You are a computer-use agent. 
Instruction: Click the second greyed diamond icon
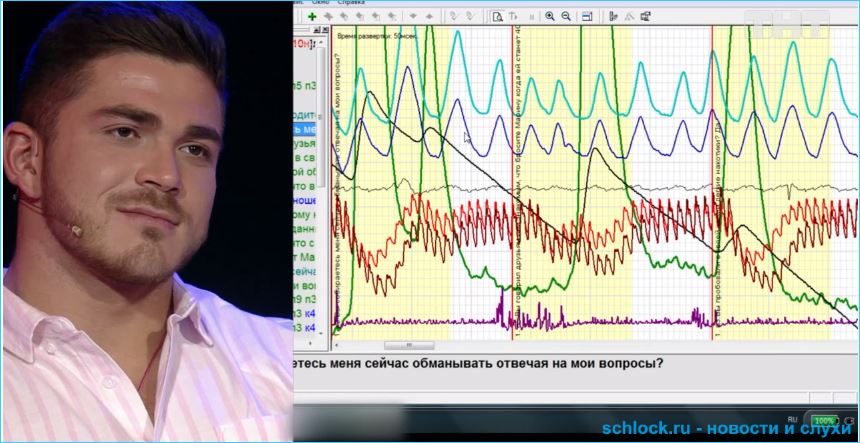click(429, 16)
